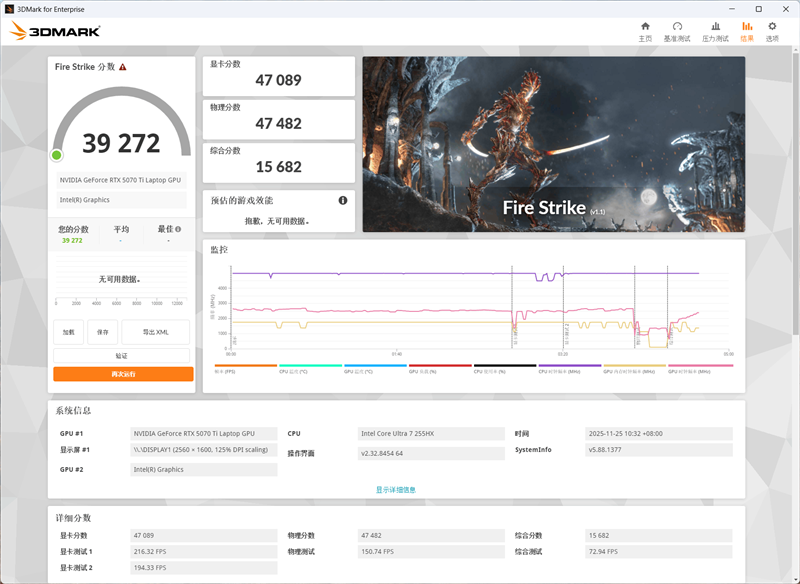Open the Home (主页) tab
This screenshot has height=584, width=800.
coord(645,31)
